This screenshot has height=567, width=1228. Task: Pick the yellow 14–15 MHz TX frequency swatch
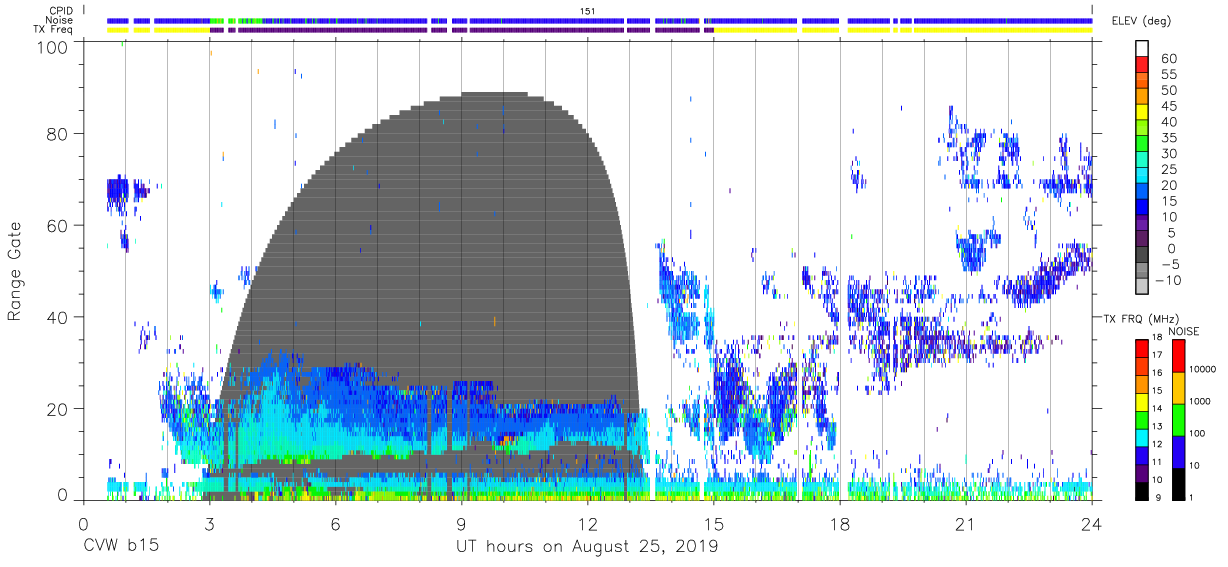pos(1142,401)
